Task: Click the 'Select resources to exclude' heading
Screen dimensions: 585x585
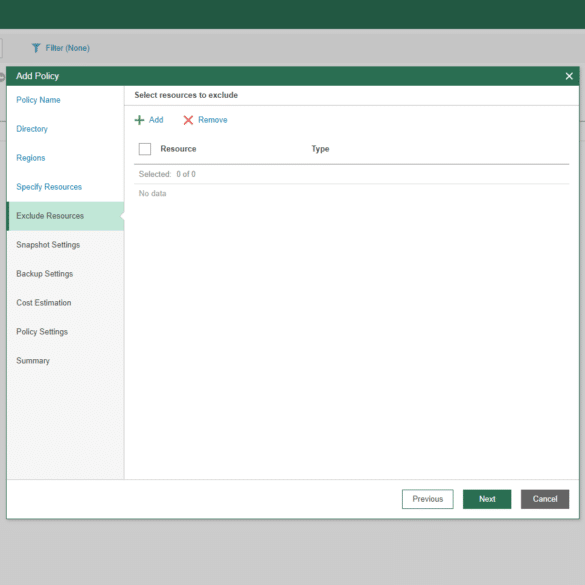Action: point(186,95)
